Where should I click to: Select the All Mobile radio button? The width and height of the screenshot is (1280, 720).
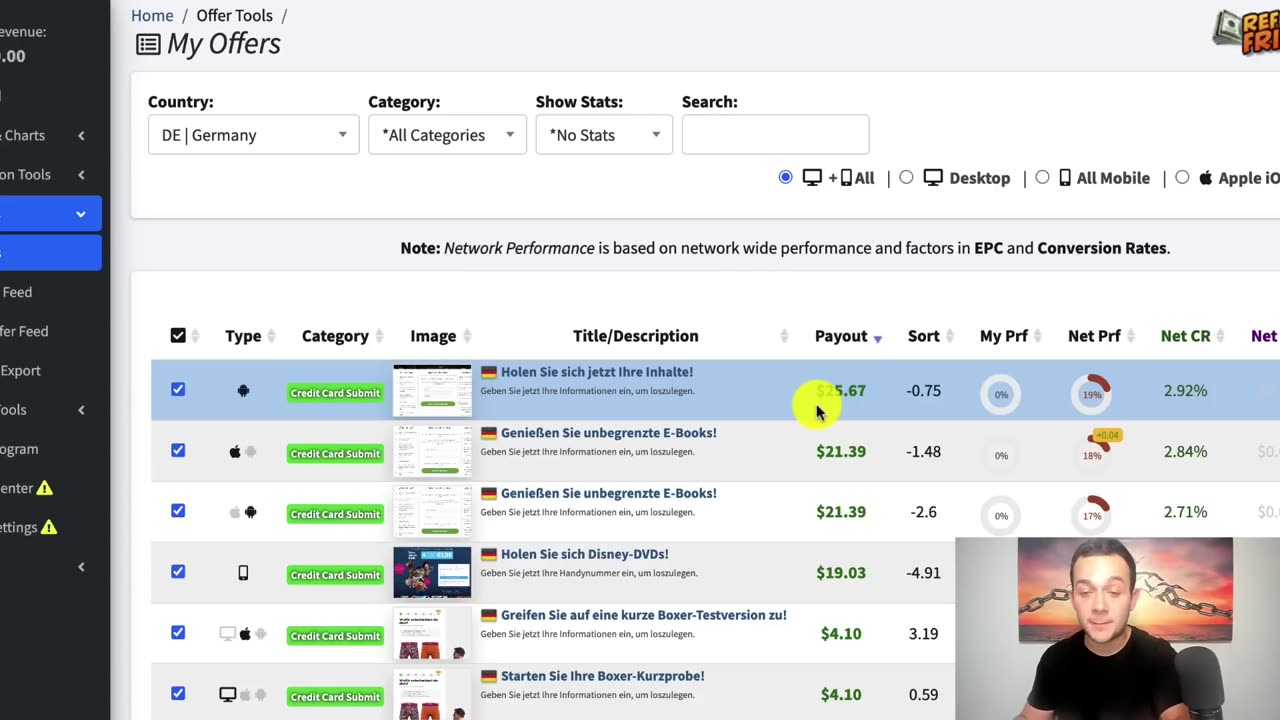click(x=1042, y=177)
